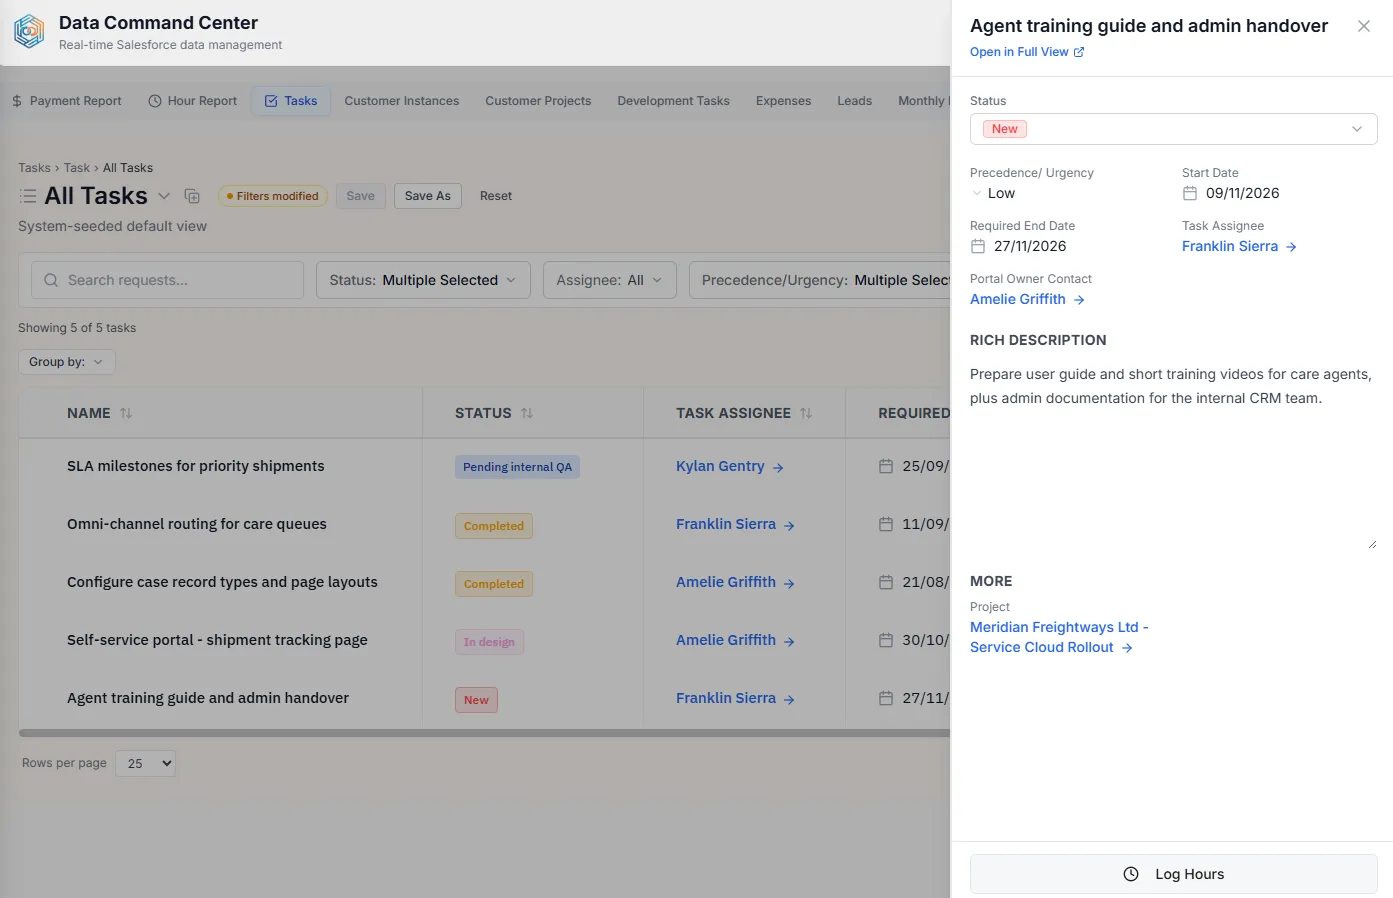Click the Save As button
This screenshot has height=898, width=1393.
(428, 196)
